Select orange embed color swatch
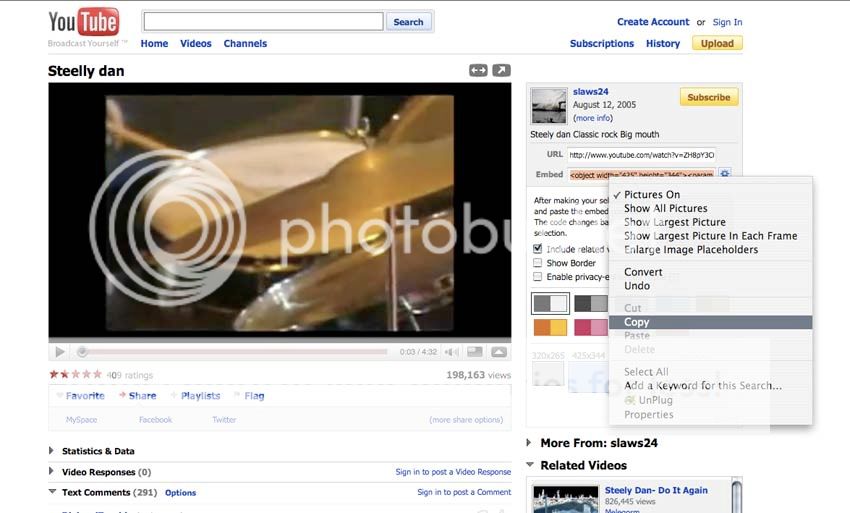Screen dimensions: 850x513 550,328
